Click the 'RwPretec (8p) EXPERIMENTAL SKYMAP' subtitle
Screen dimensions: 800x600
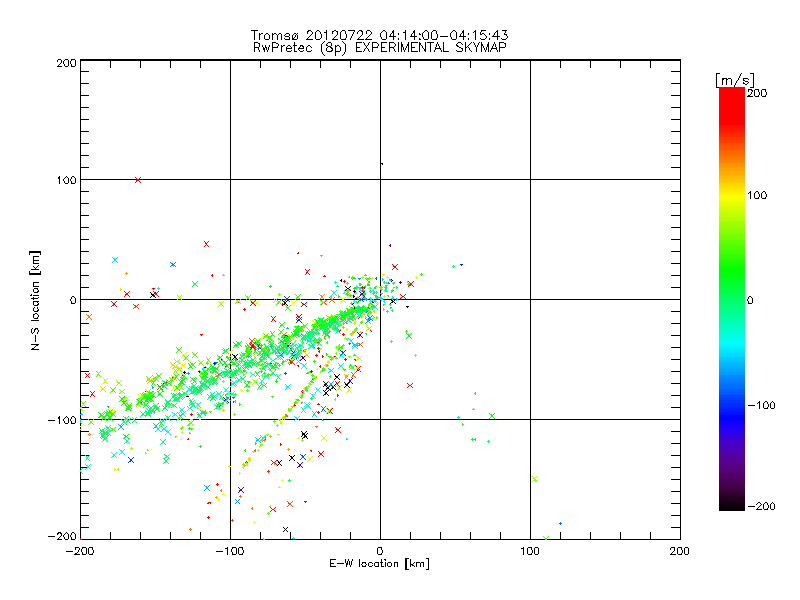380,48
